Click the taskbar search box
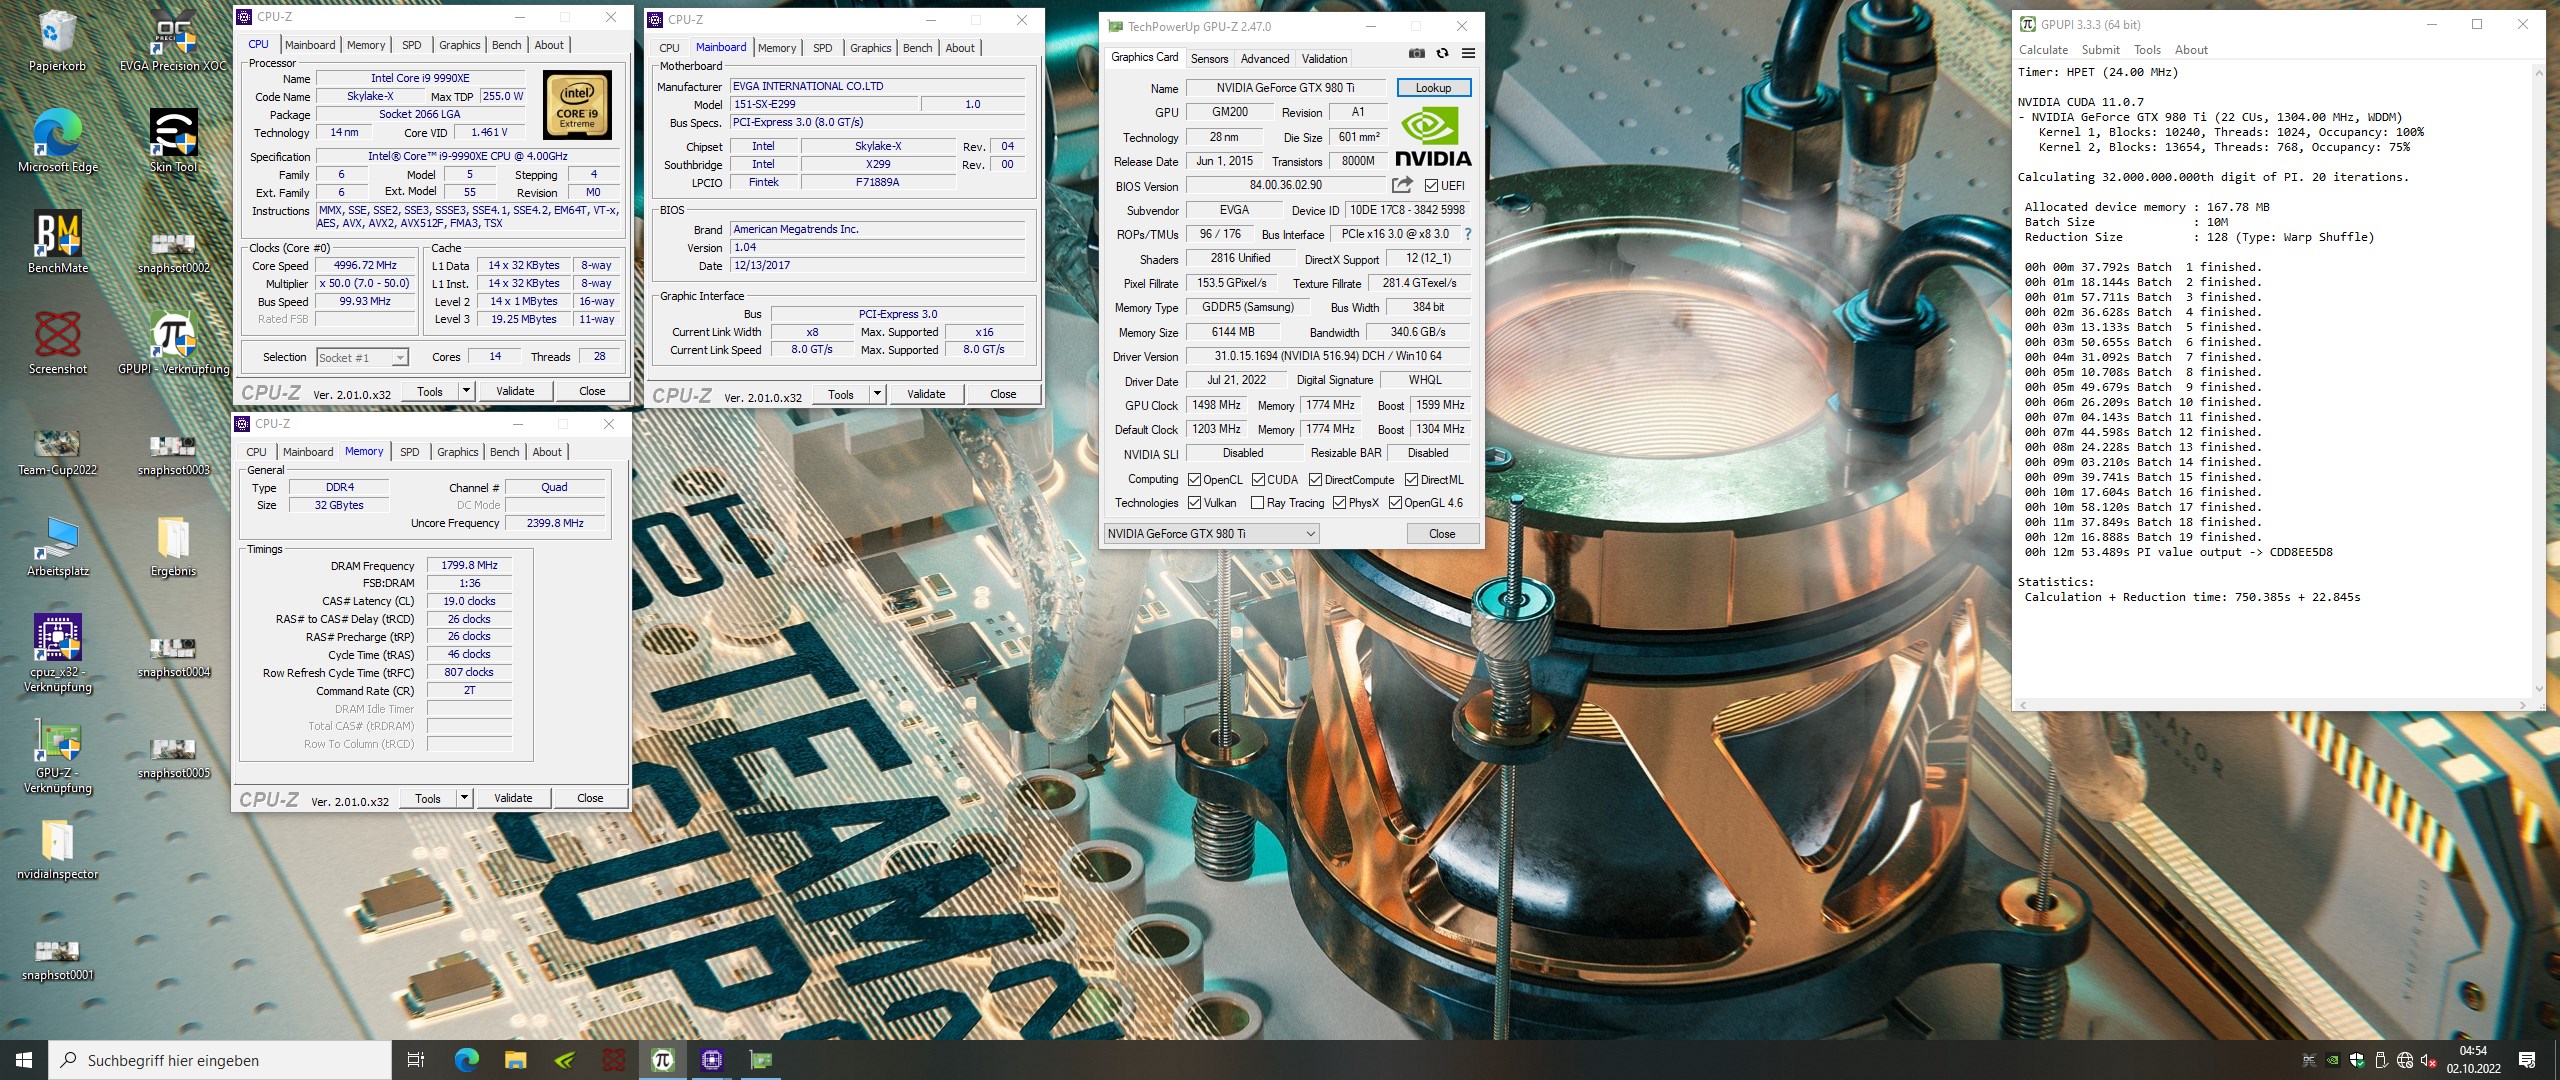This screenshot has height=1080, width=2560. pyautogui.click(x=221, y=1060)
